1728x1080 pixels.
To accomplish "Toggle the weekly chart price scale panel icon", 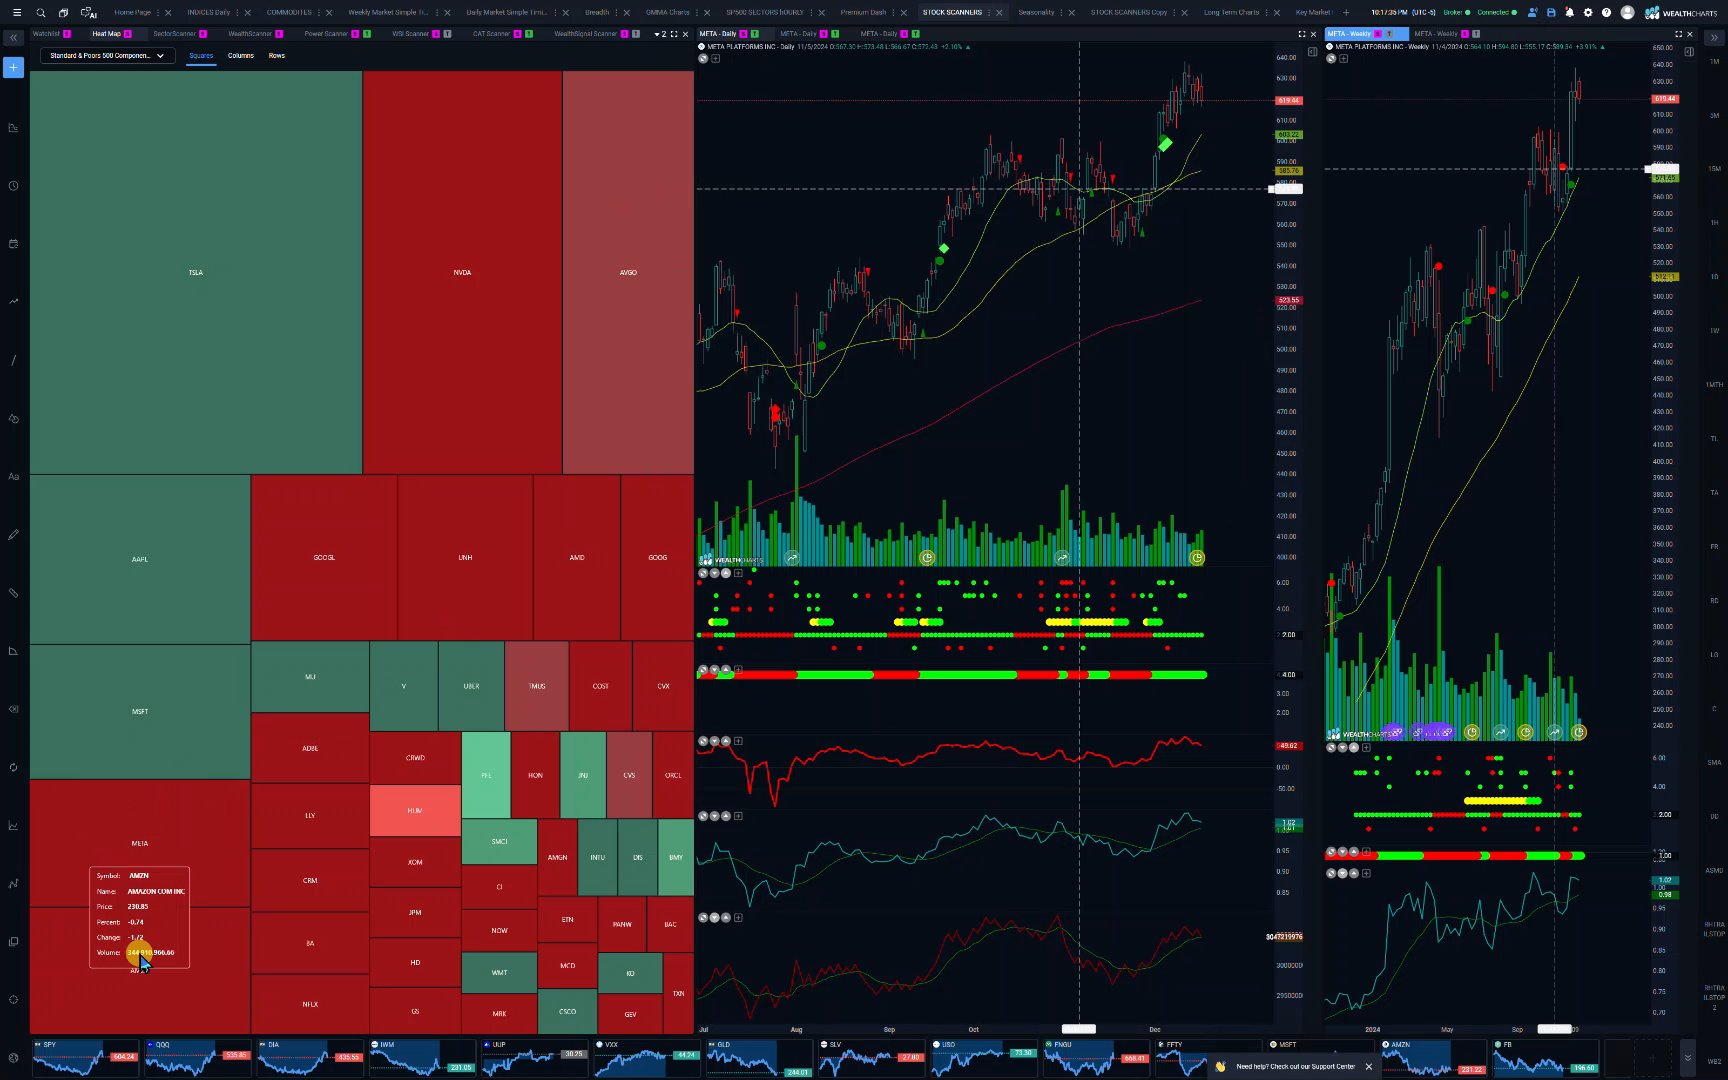I will click(x=1689, y=52).
